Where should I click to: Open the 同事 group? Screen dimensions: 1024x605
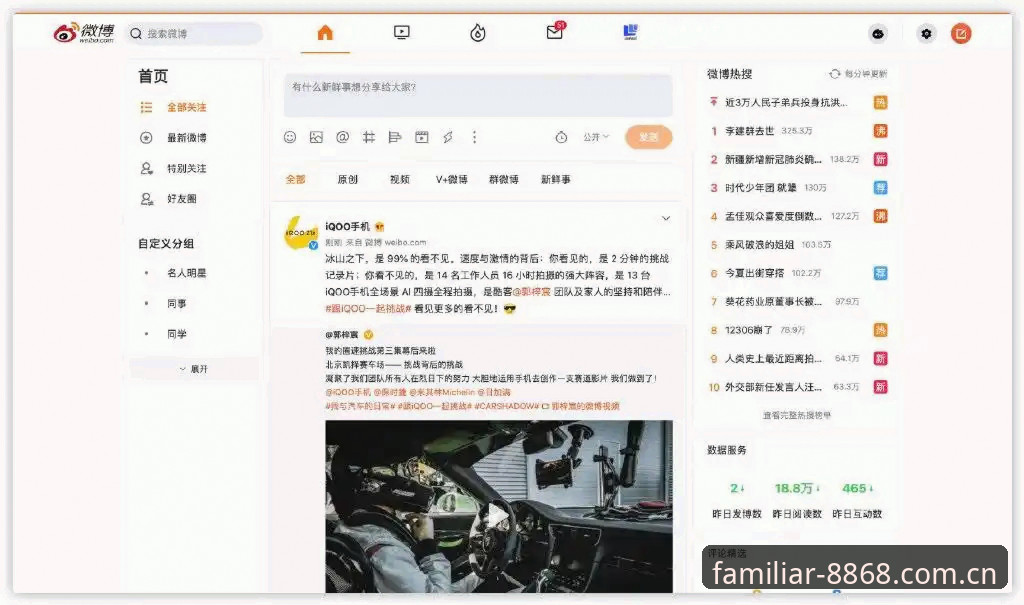[177, 304]
